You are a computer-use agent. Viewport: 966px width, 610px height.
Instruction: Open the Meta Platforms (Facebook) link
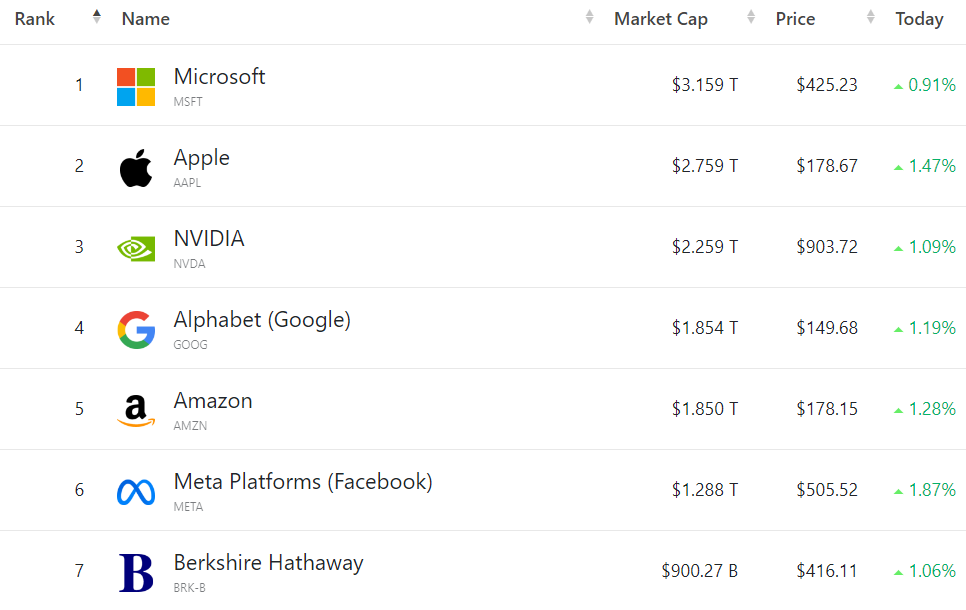pyautogui.click(x=303, y=482)
